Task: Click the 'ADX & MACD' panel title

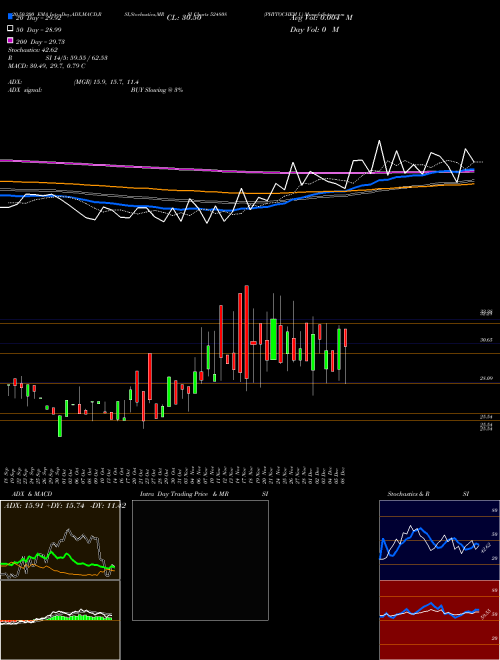Action: point(32,494)
